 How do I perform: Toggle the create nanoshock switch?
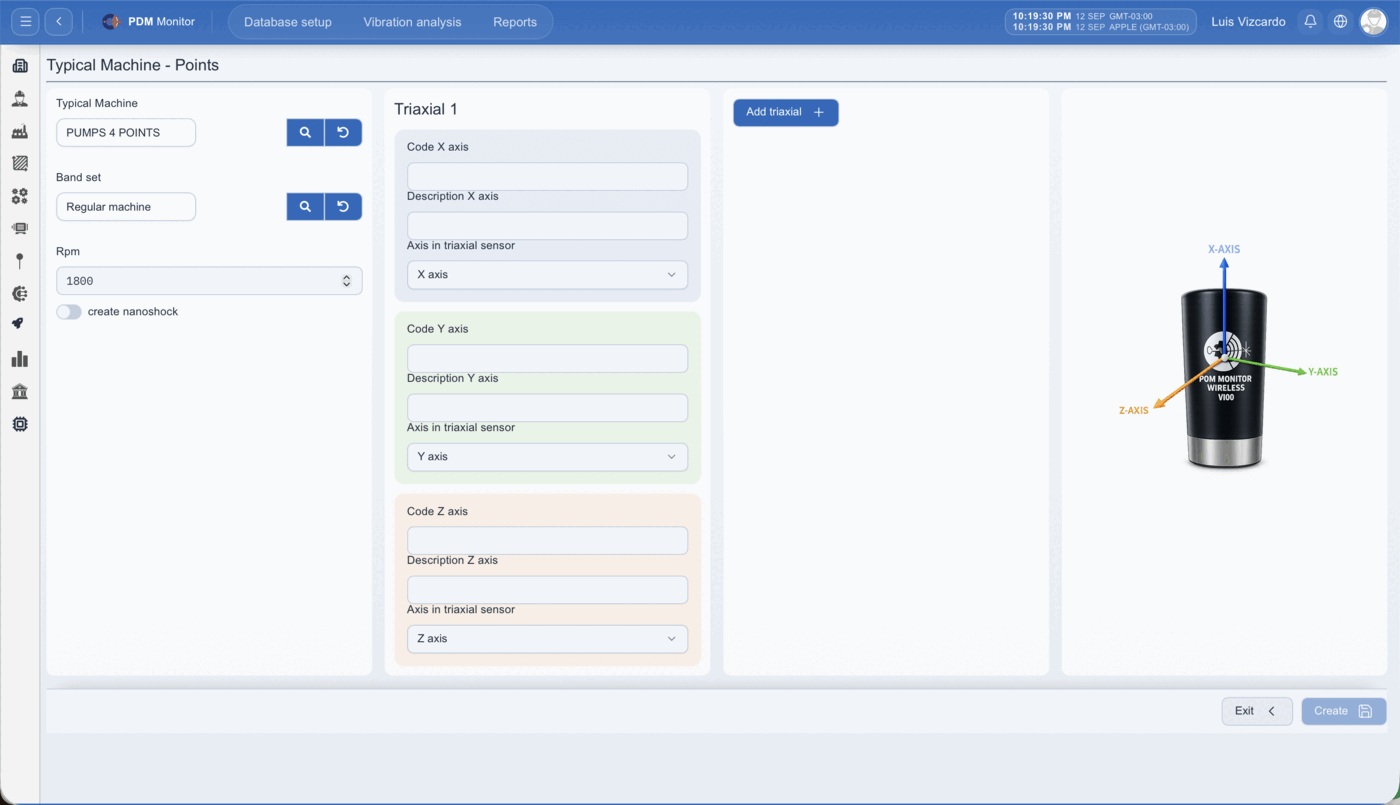69,312
